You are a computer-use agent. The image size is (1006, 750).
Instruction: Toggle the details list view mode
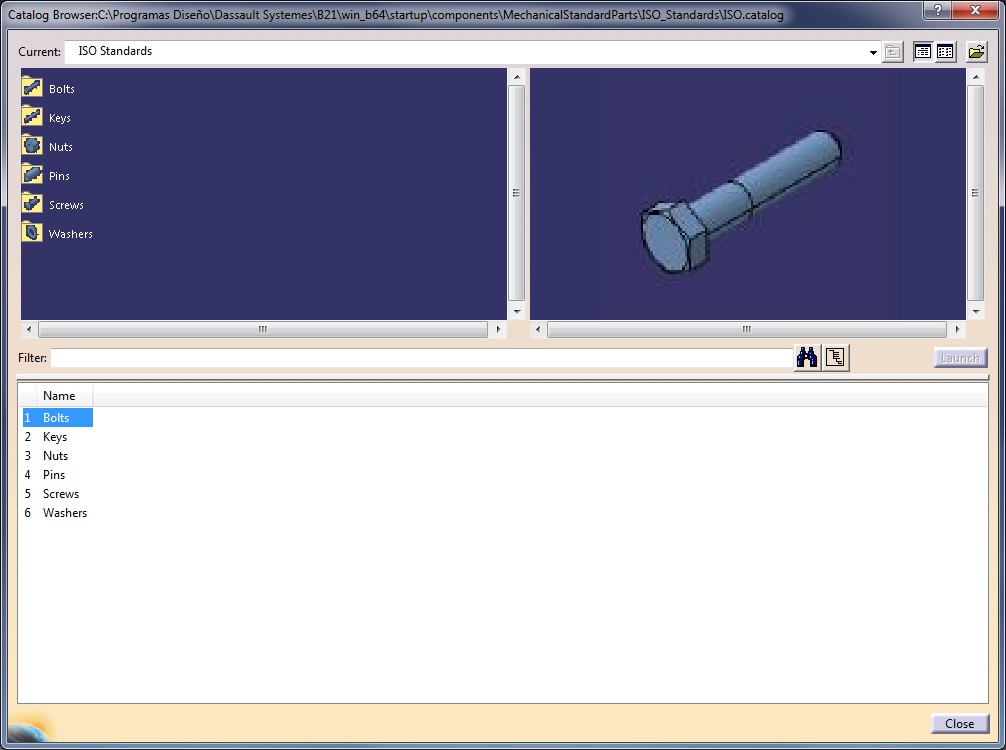[922, 52]
